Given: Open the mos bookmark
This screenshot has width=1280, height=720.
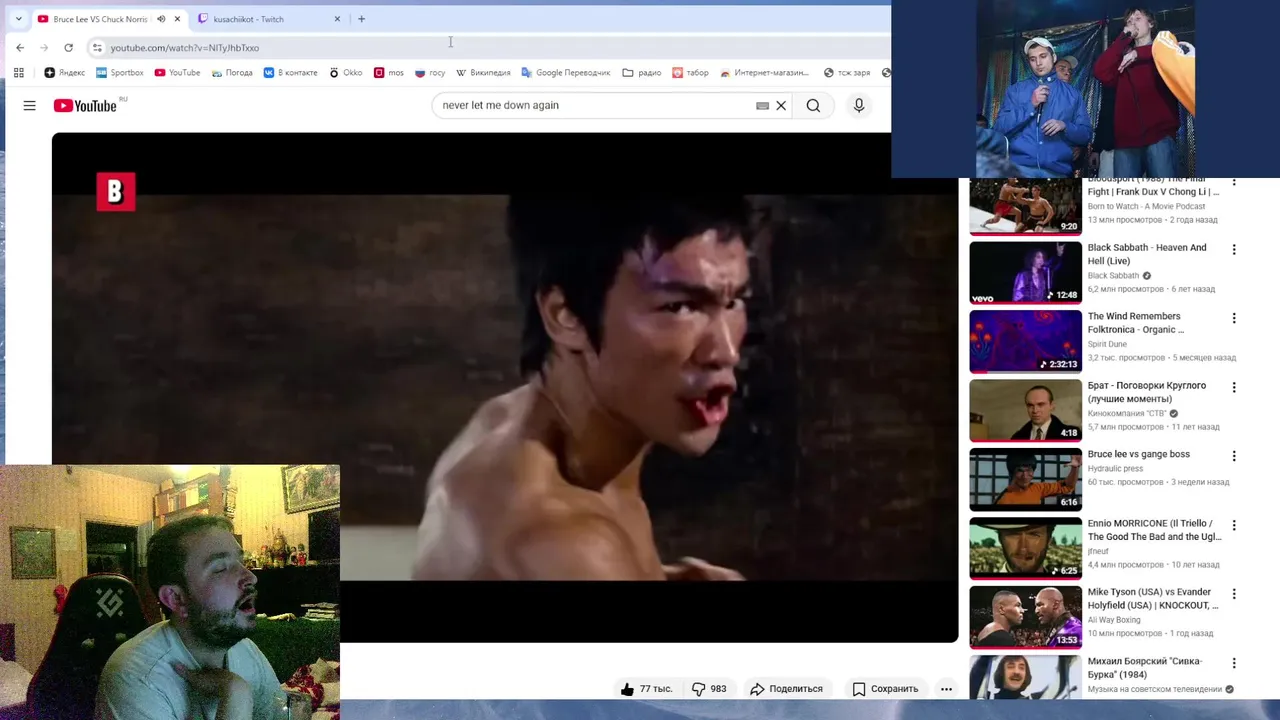Looking at the screenshot, I should coord(389,73).
